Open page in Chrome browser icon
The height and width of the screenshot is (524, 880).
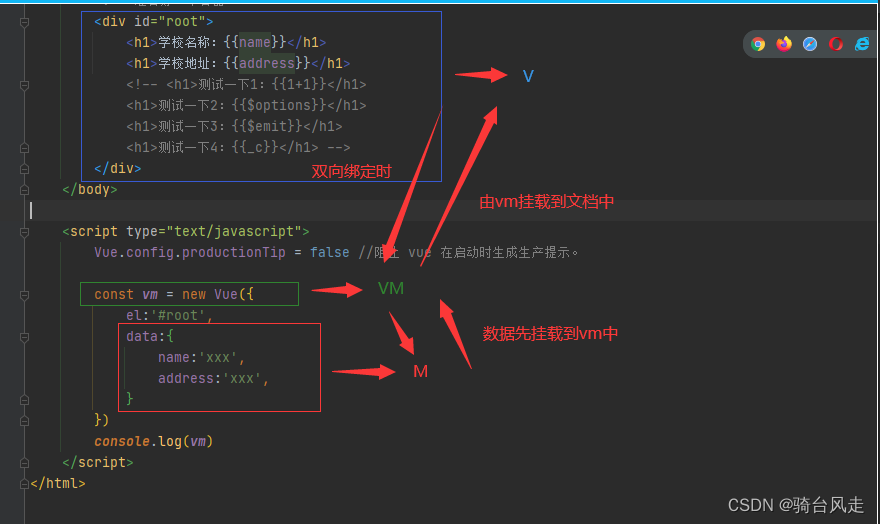pyautogui.click(x=758, y=44)
